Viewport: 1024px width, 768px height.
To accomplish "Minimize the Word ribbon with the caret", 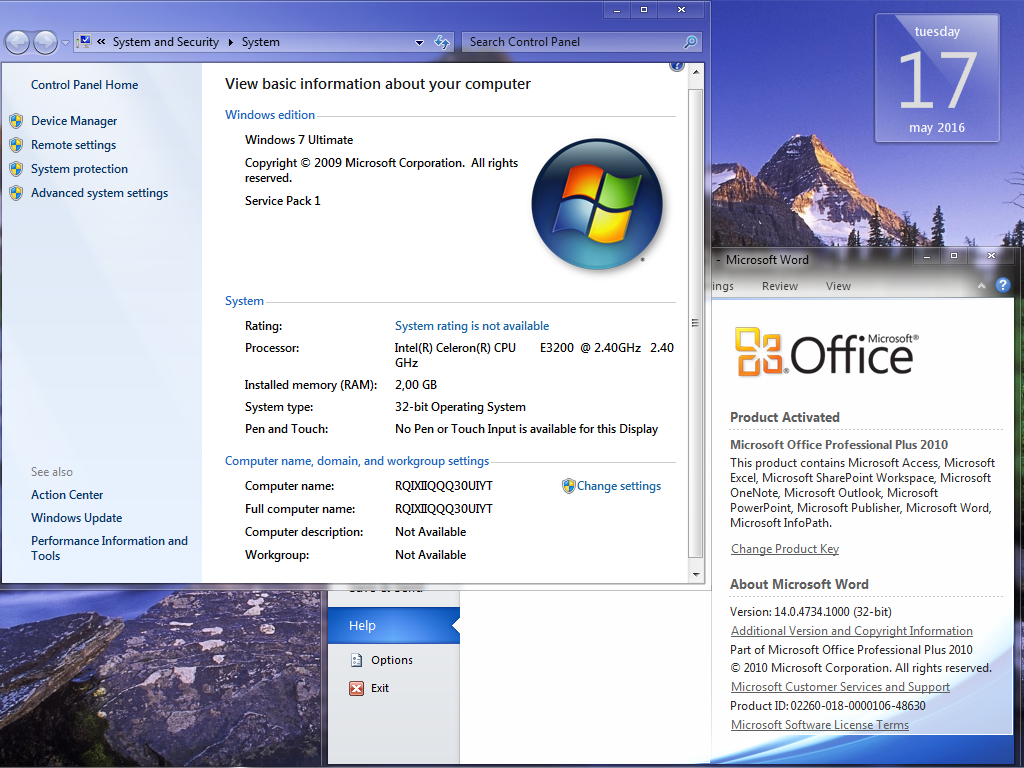I will click(981, 286).
